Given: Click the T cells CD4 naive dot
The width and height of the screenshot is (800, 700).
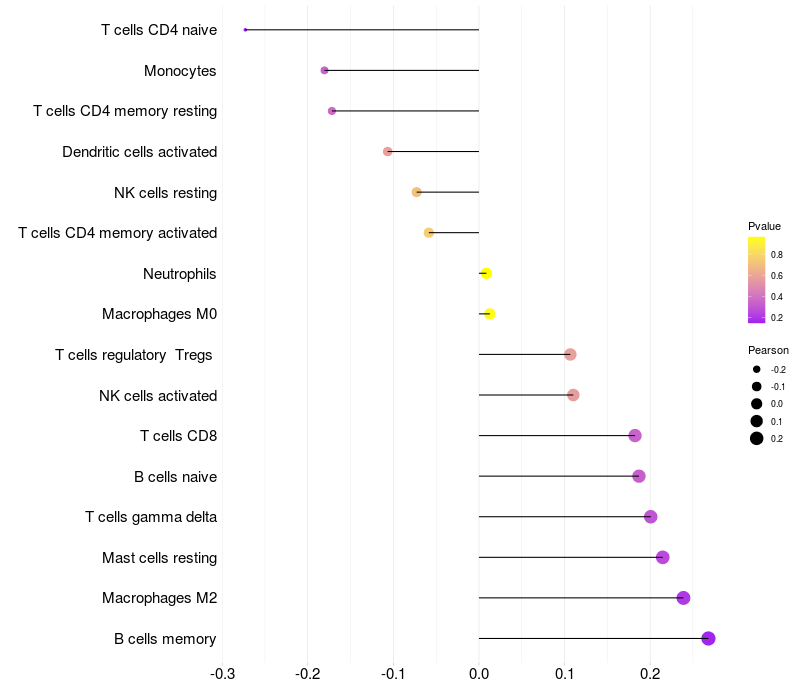Looking at the screenshot, I should [245, 30].
